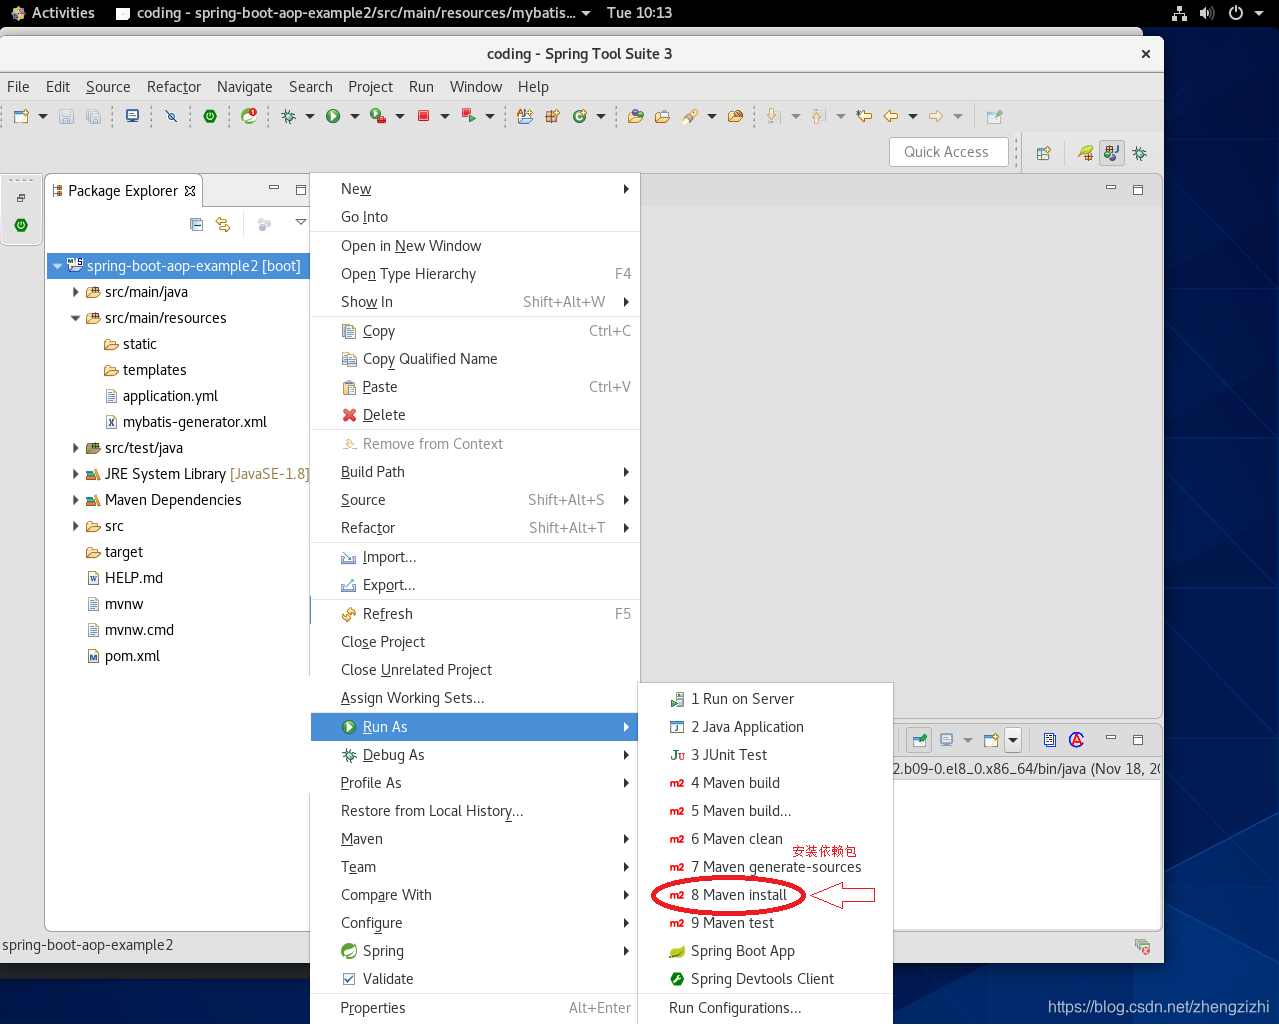Click Refresh in the context menu
The height and width of the screenshot is (1026, 1279).
[474, 614]
